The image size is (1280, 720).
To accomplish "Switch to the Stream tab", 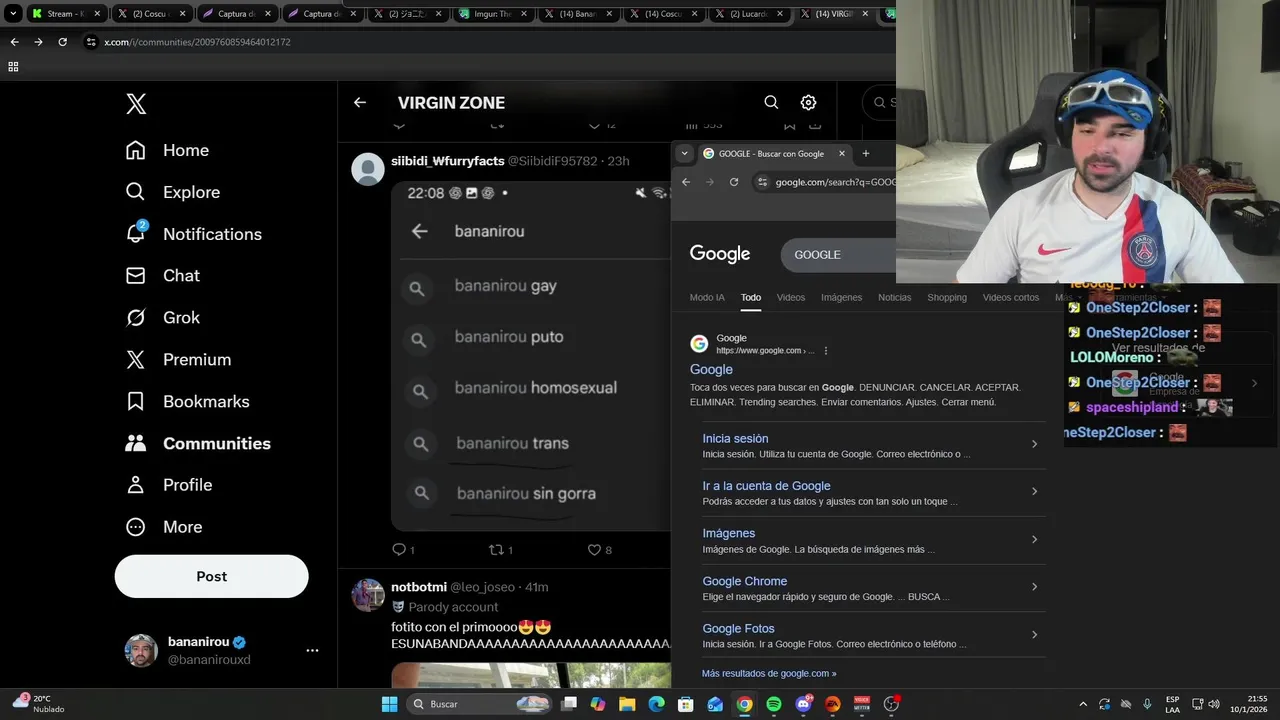I will [64, 14].
